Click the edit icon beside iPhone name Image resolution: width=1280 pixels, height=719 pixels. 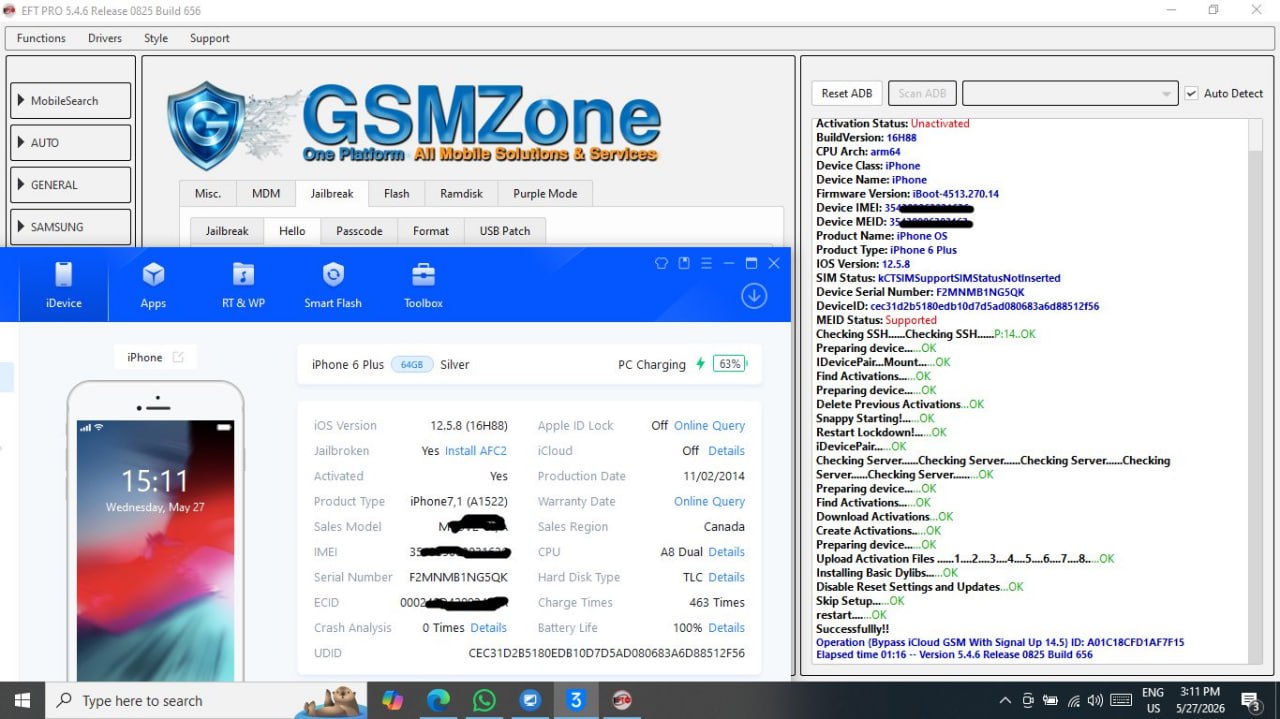click(x=178, y=357)
